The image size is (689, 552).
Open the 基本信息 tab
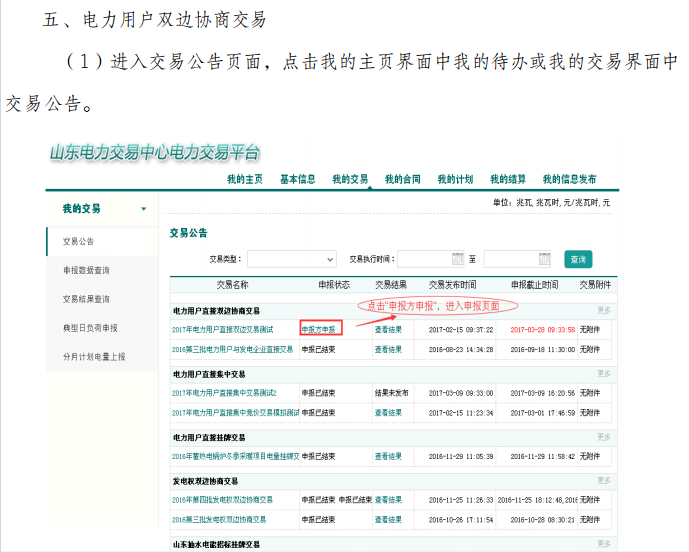[297, 180]
